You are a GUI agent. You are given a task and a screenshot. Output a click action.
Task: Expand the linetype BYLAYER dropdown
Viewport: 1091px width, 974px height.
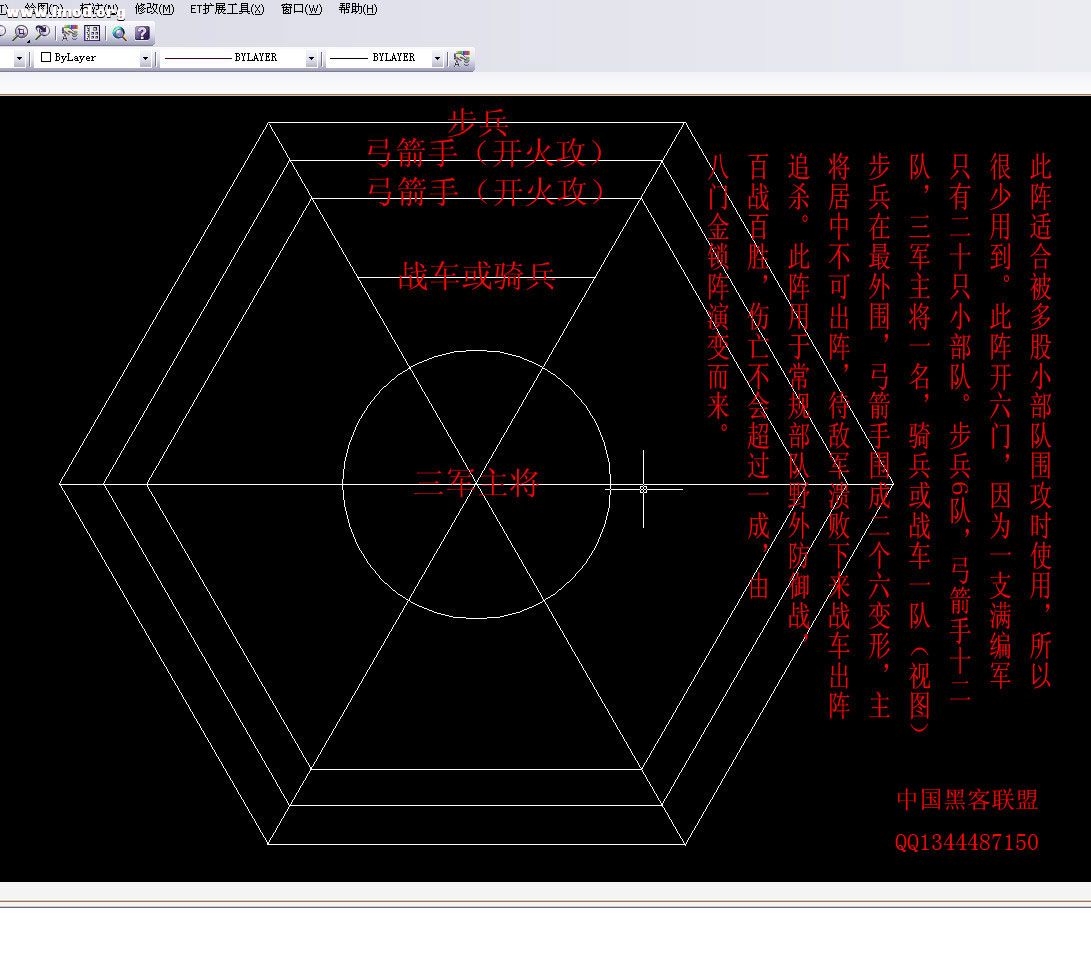311,59
